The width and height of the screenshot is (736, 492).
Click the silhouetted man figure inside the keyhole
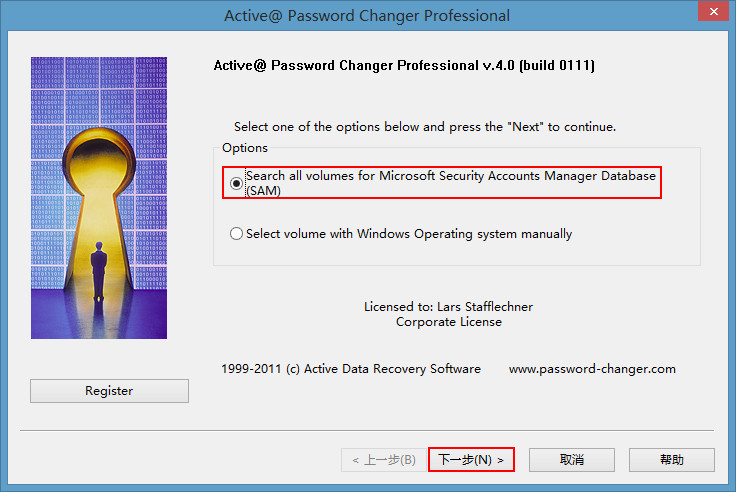coord(99,271)
